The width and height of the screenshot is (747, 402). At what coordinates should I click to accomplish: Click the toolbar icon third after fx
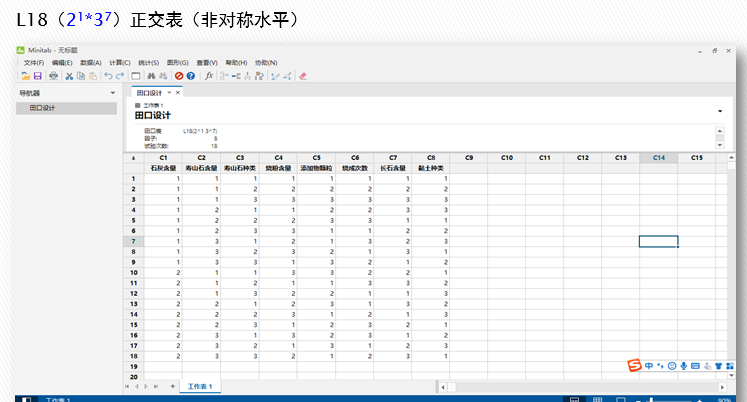247,76
